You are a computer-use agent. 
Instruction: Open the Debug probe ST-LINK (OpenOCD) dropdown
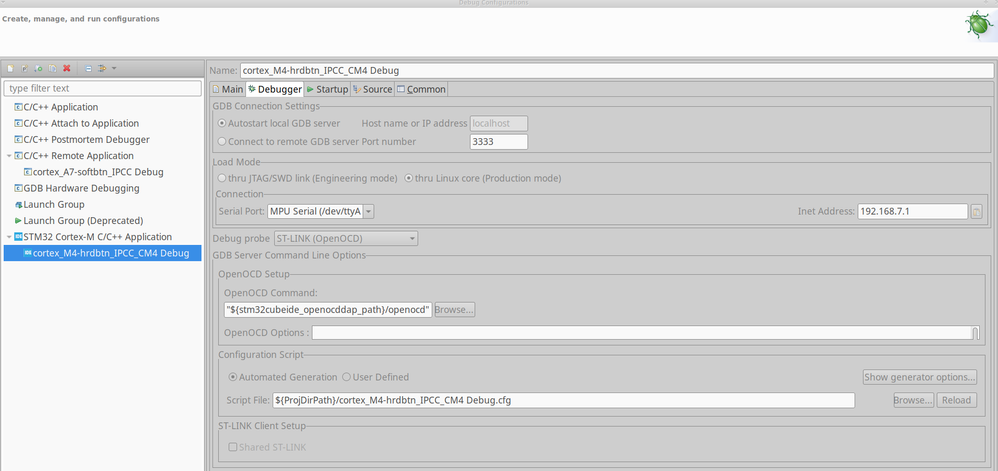click(x=346, y=239)
